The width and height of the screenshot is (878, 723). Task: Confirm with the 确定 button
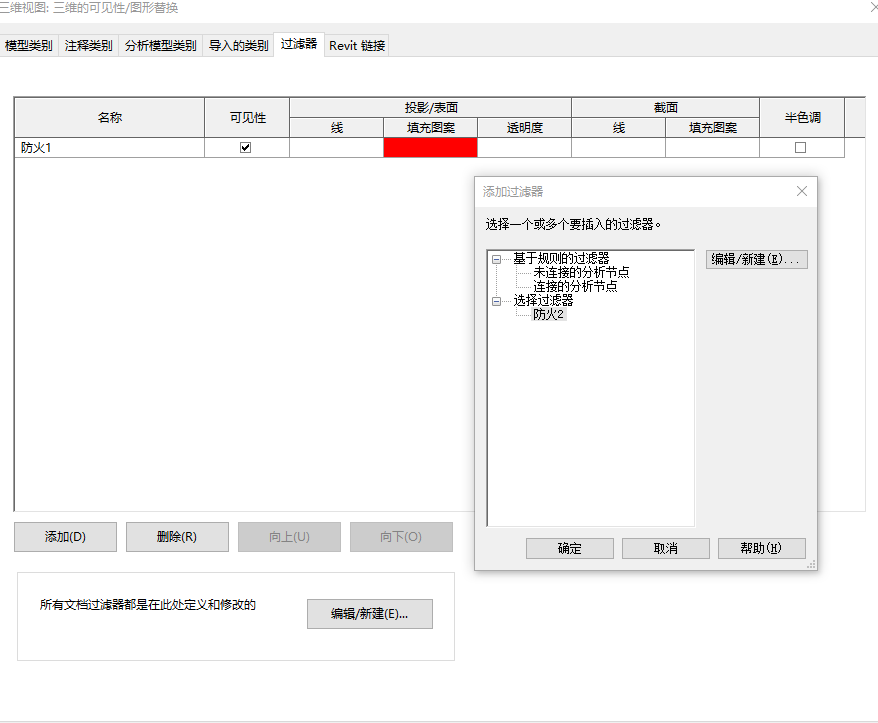(x=570, y=548)
